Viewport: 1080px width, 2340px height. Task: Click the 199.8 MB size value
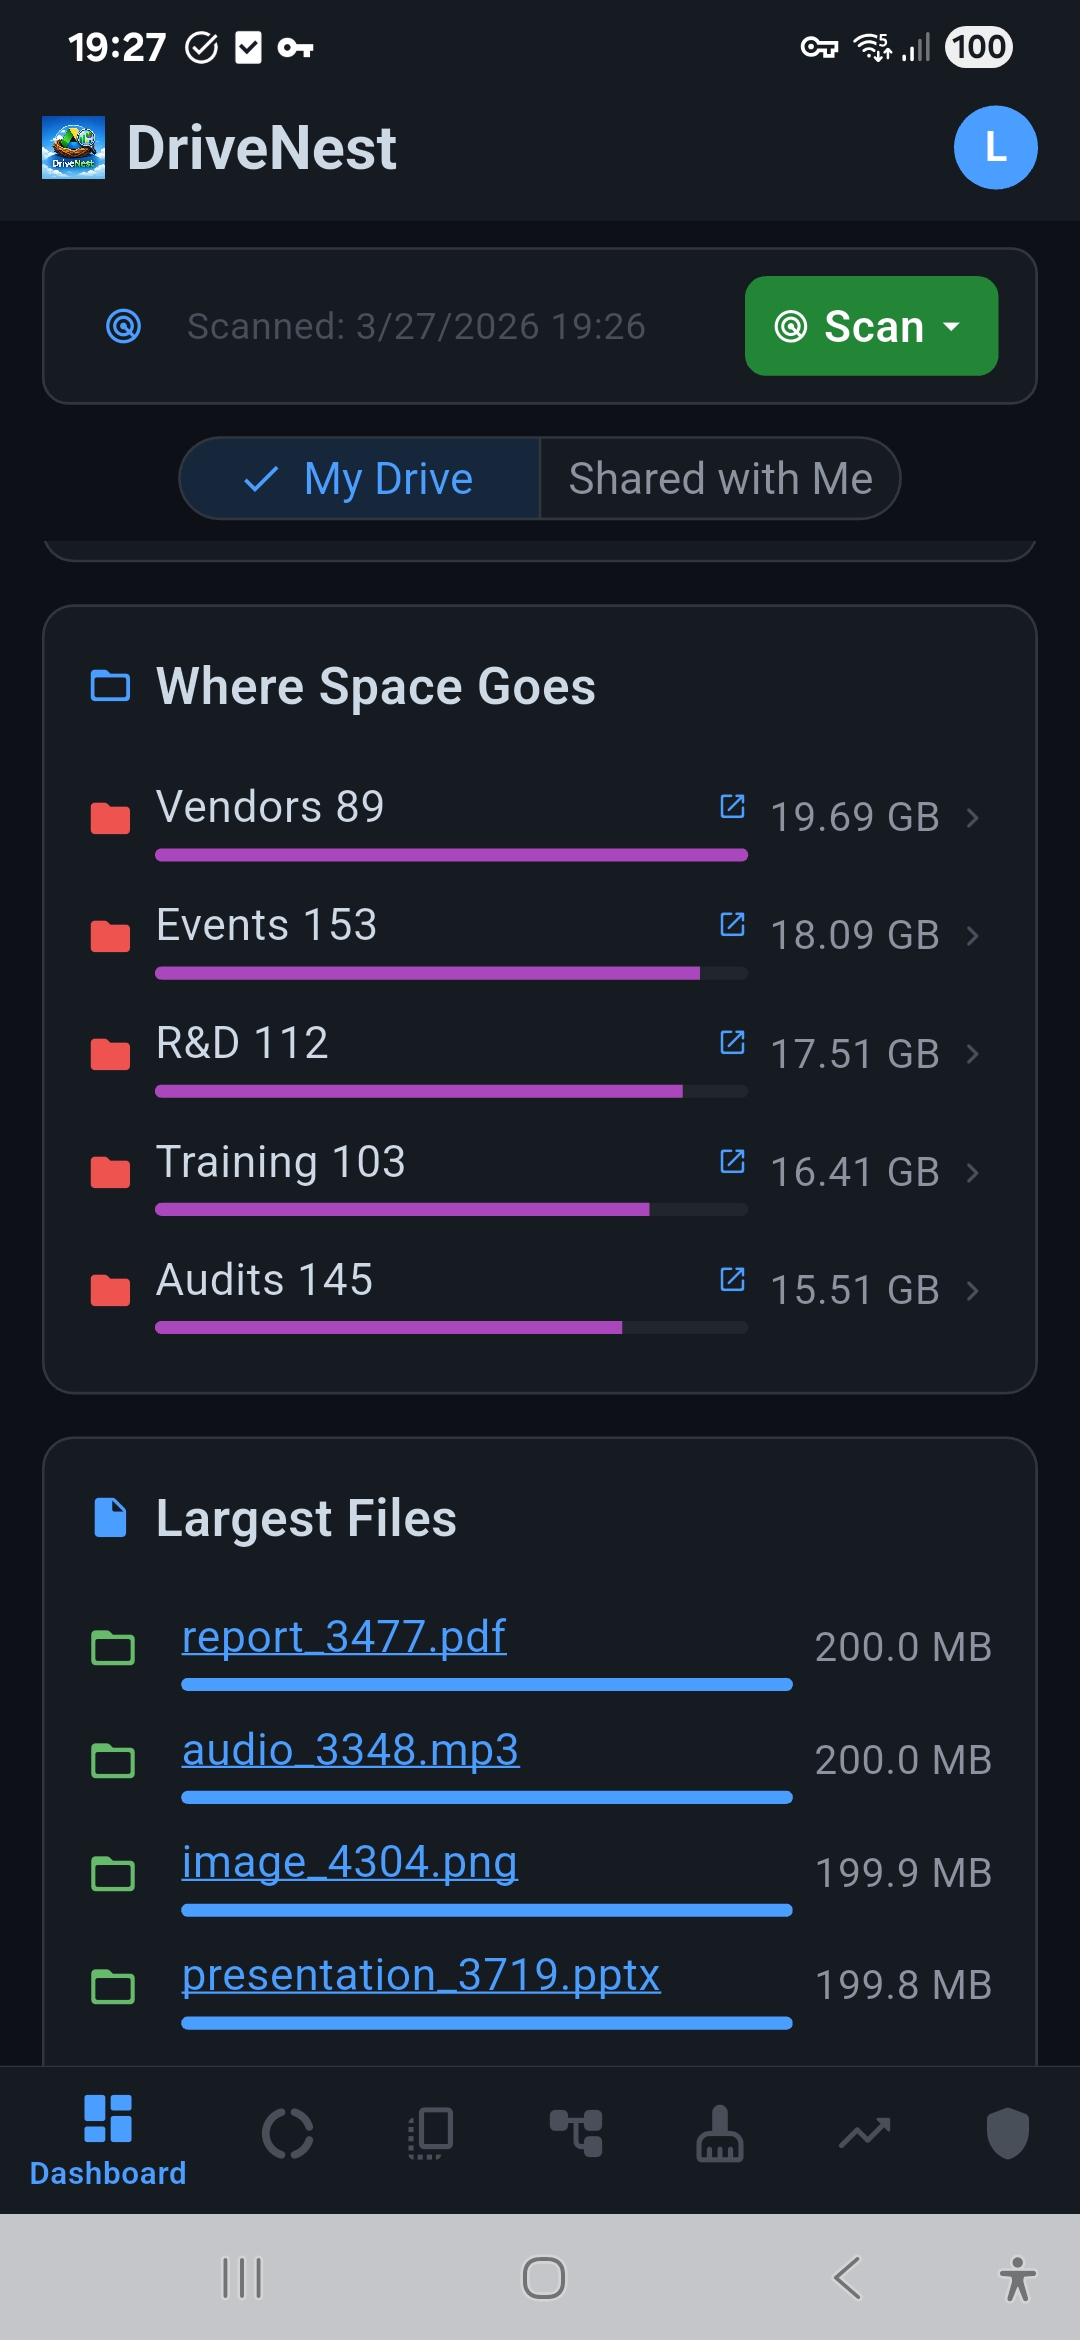(x=903, y=1985)
